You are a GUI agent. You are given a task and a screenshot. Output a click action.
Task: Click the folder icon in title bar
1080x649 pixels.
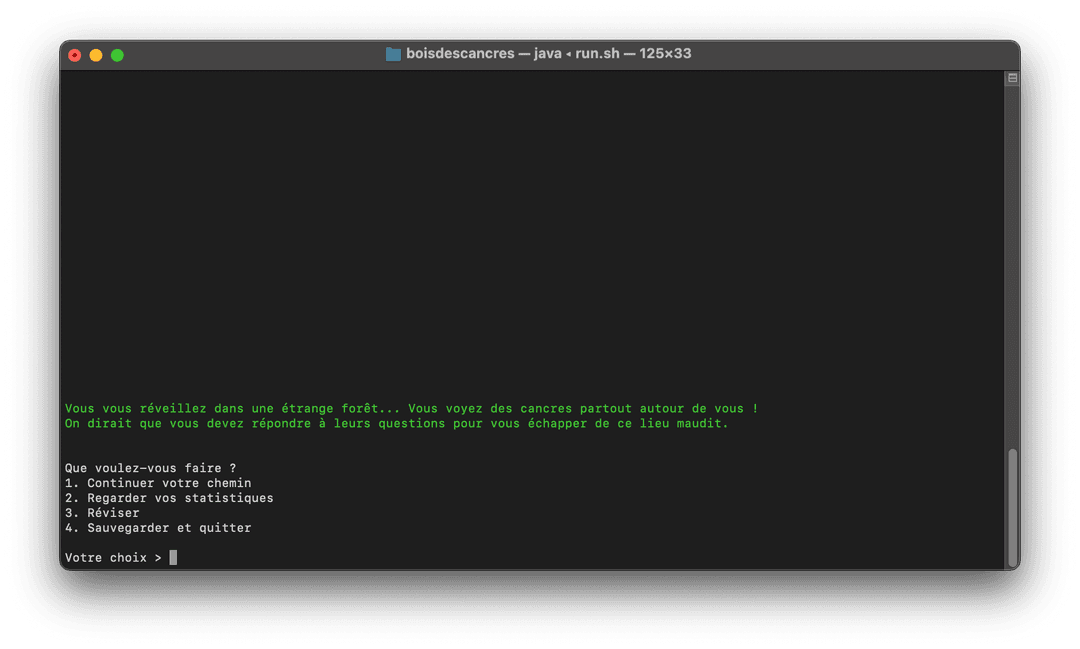tap(393, 54)
